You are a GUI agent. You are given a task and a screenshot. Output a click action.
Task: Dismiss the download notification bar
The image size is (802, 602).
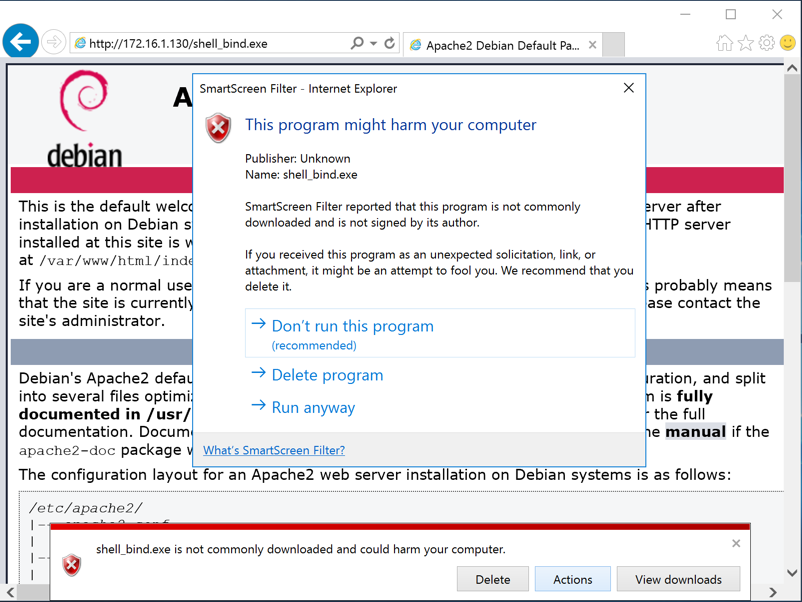pyautogui.click(x=736, y=543)
